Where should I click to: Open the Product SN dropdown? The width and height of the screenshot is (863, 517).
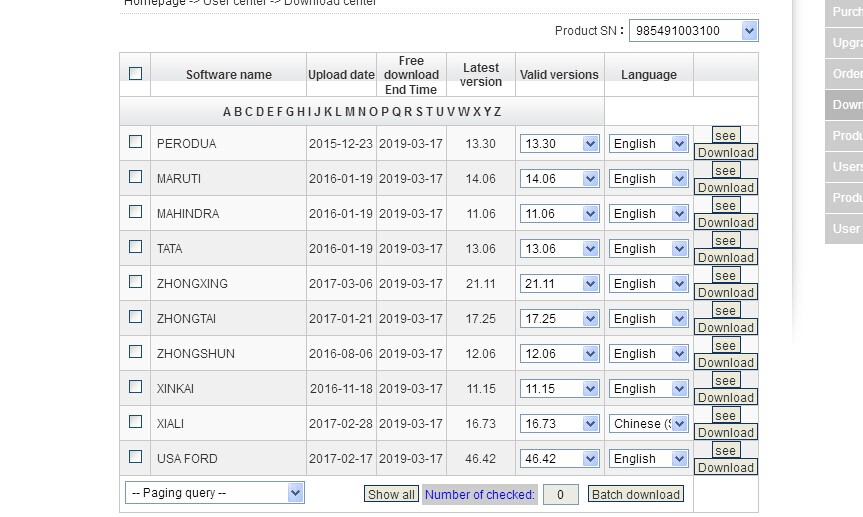click(x=693, y=30)
